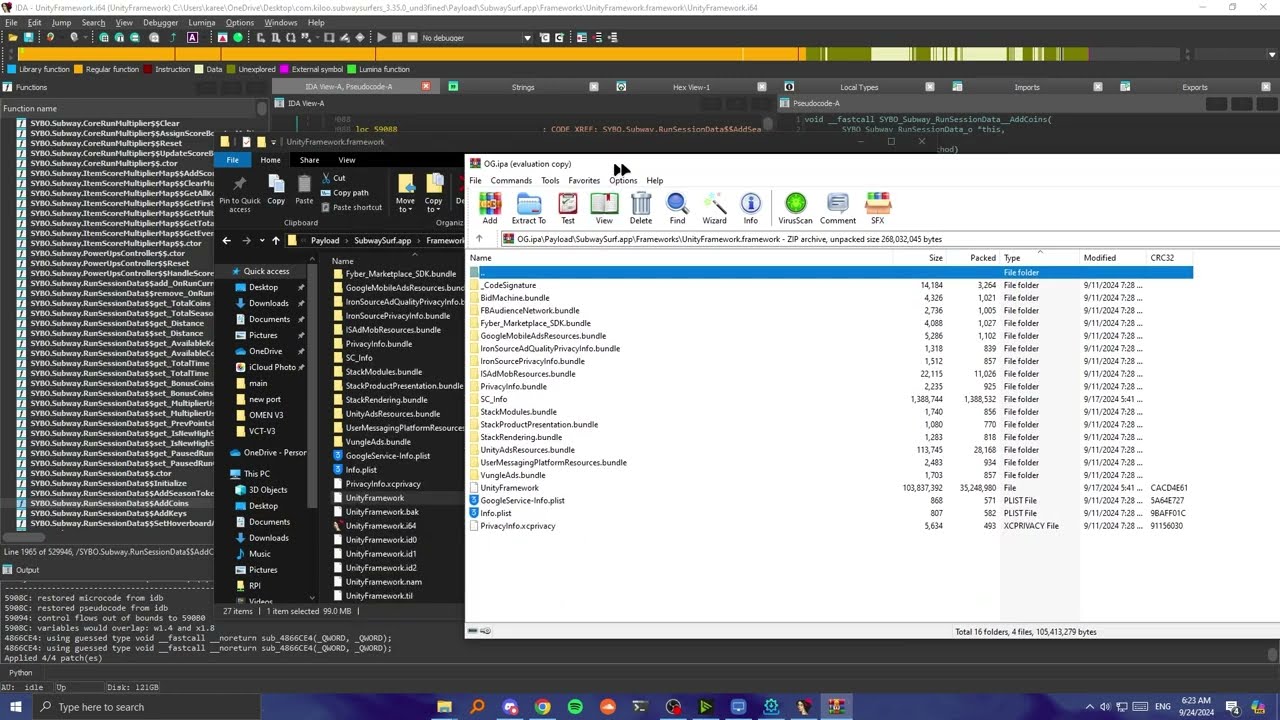
Task: Switch to the Share tab in Explorer
Action: click(x=309, y=160)
